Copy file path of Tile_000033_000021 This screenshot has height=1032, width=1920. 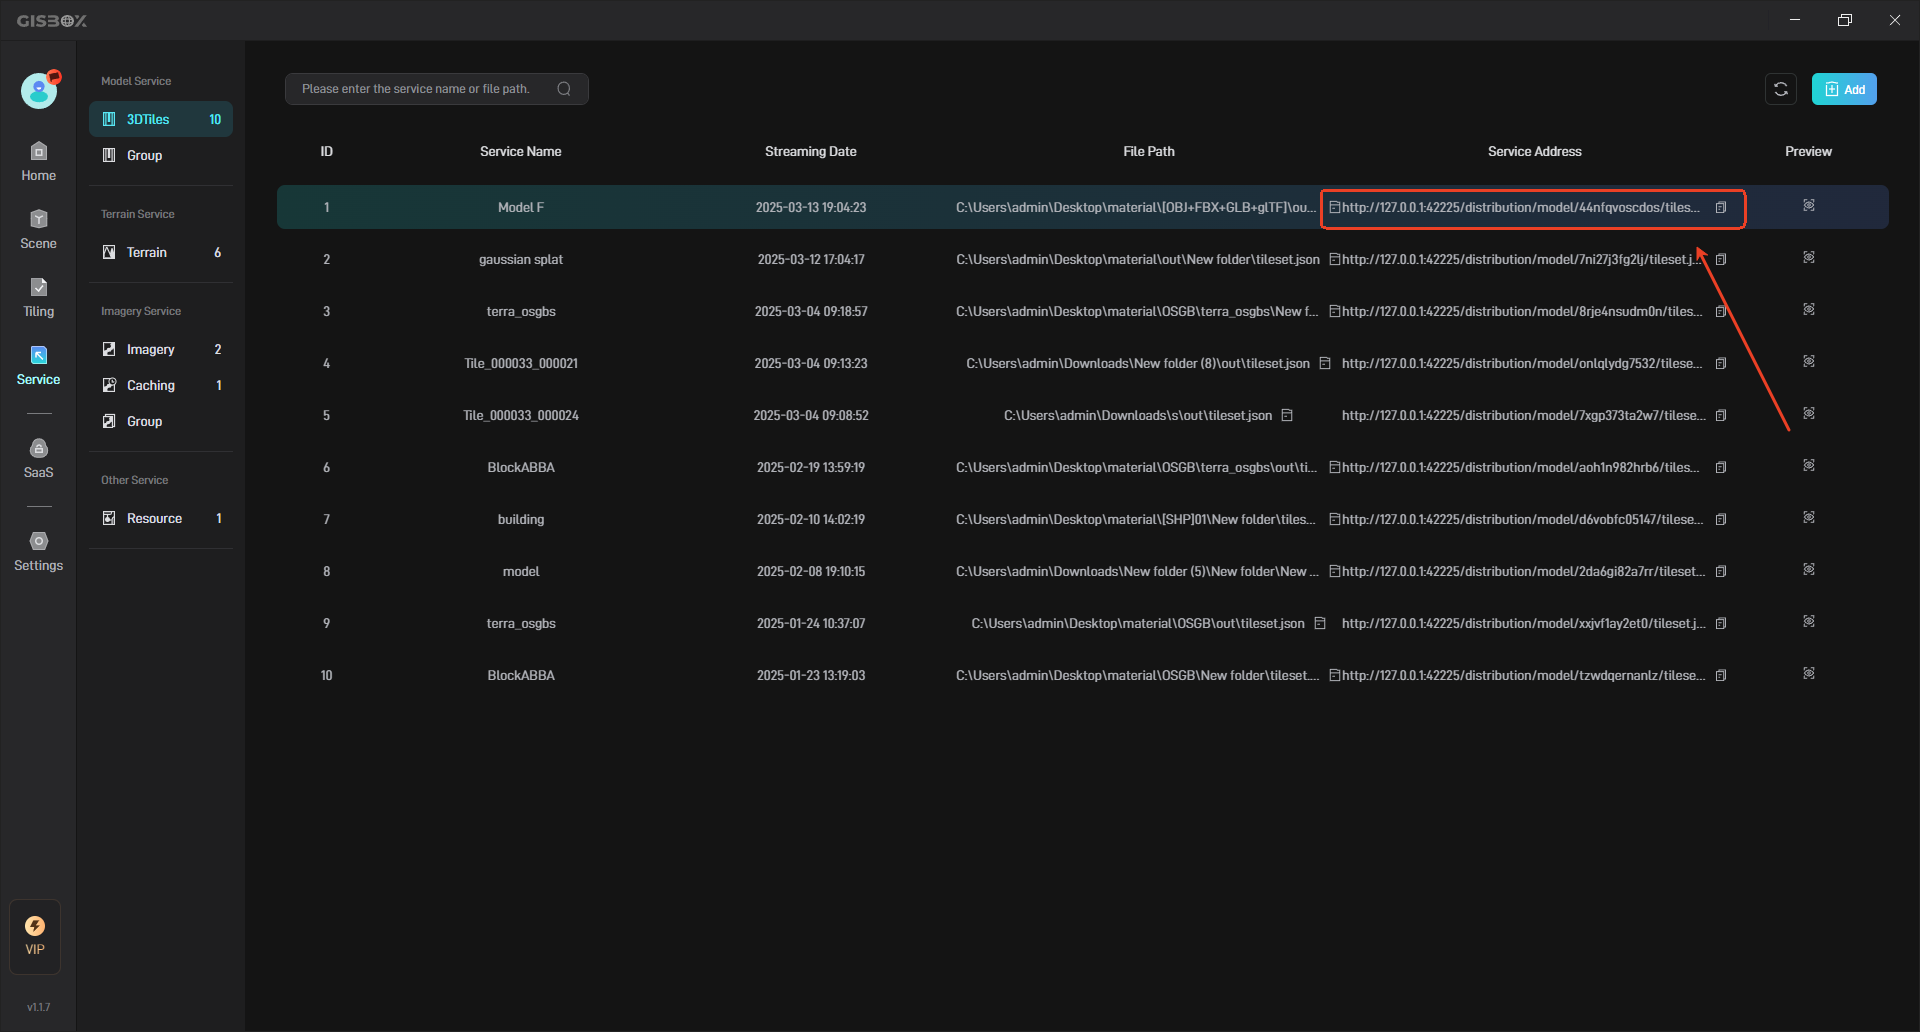(x=1325, y=363)
